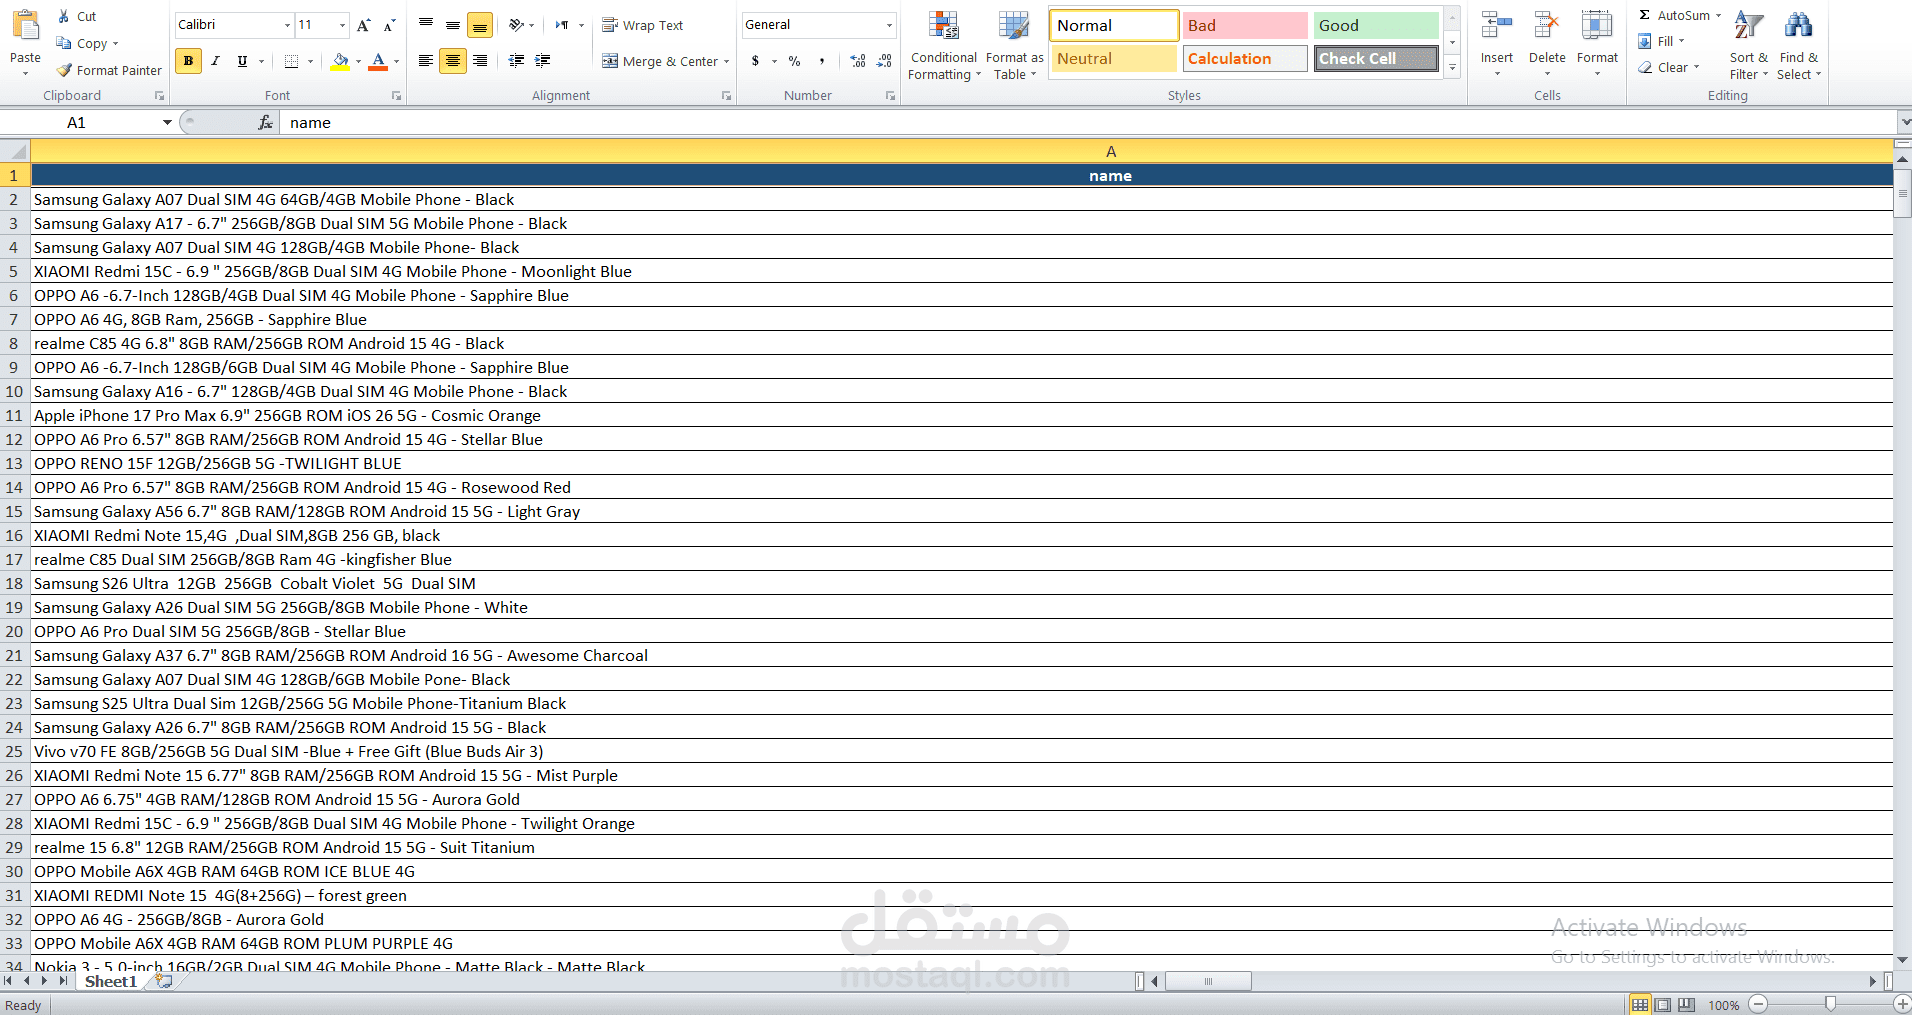
Task: Click the Insert Function fx icon
Action: (x=265, y=122)
